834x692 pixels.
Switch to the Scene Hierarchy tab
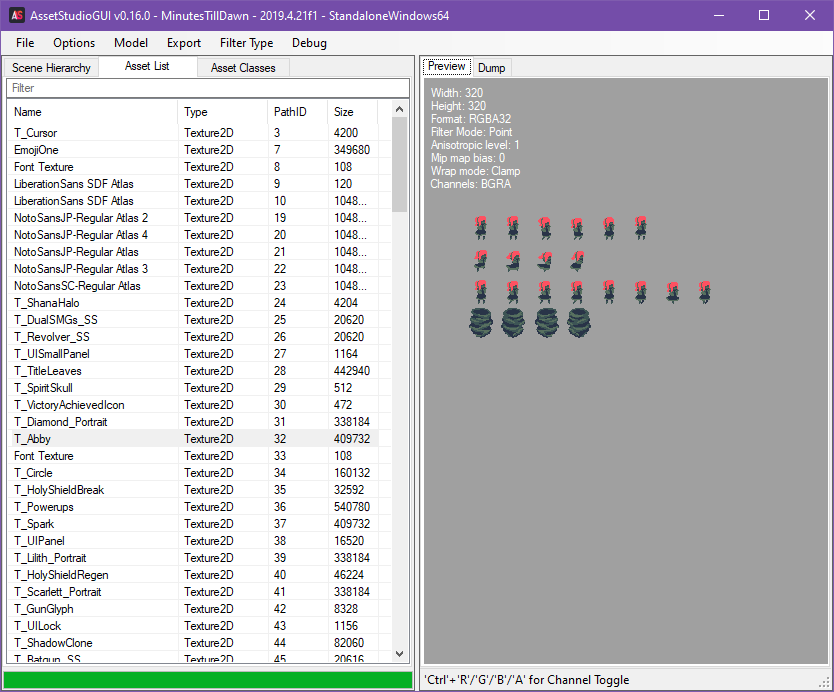[x=51, y=68]
